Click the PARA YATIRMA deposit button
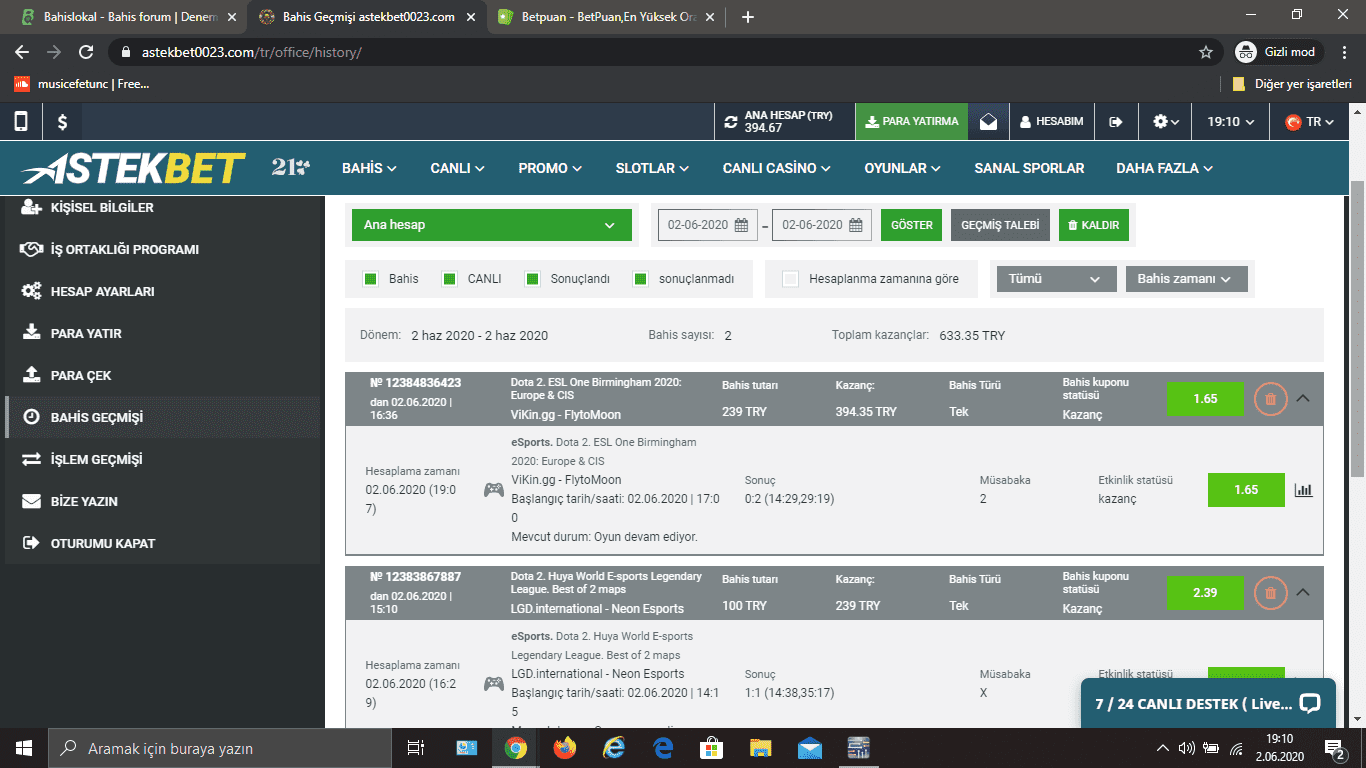 (x=912, y=121)
